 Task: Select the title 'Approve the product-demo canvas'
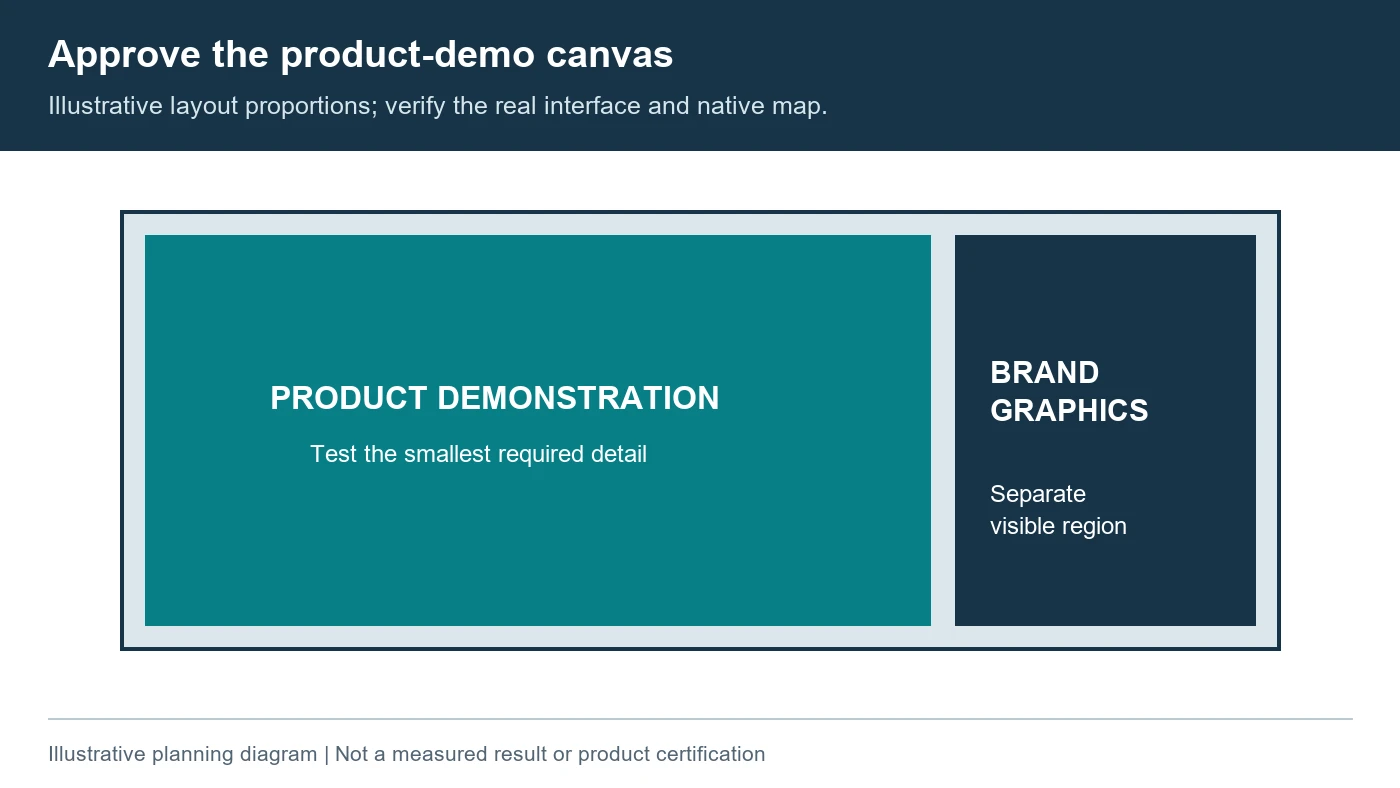tap(360, 55)
